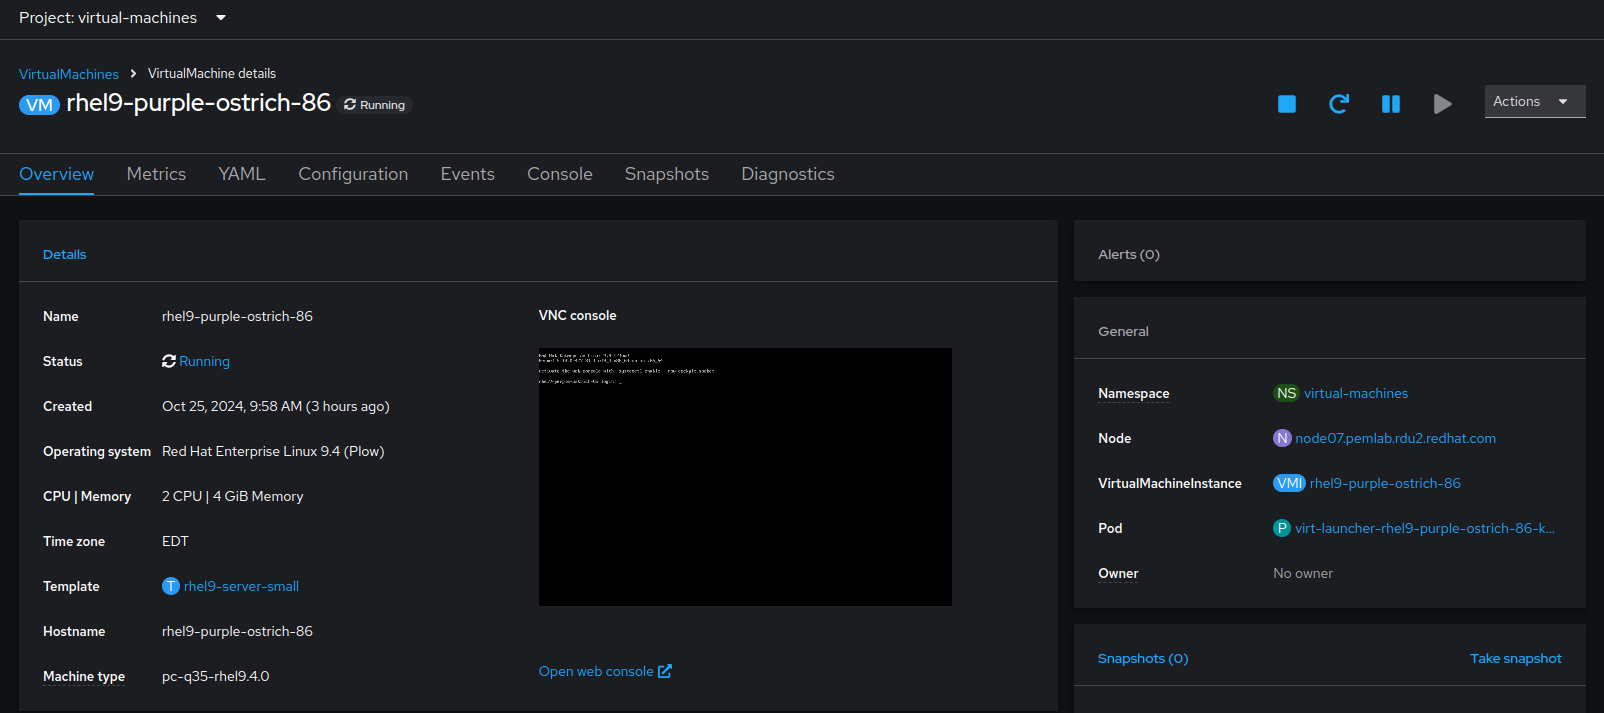Restart the VM using the circular arrow icon
The width and height of the screenshot is (1604, 713).
coord(1339,104)
